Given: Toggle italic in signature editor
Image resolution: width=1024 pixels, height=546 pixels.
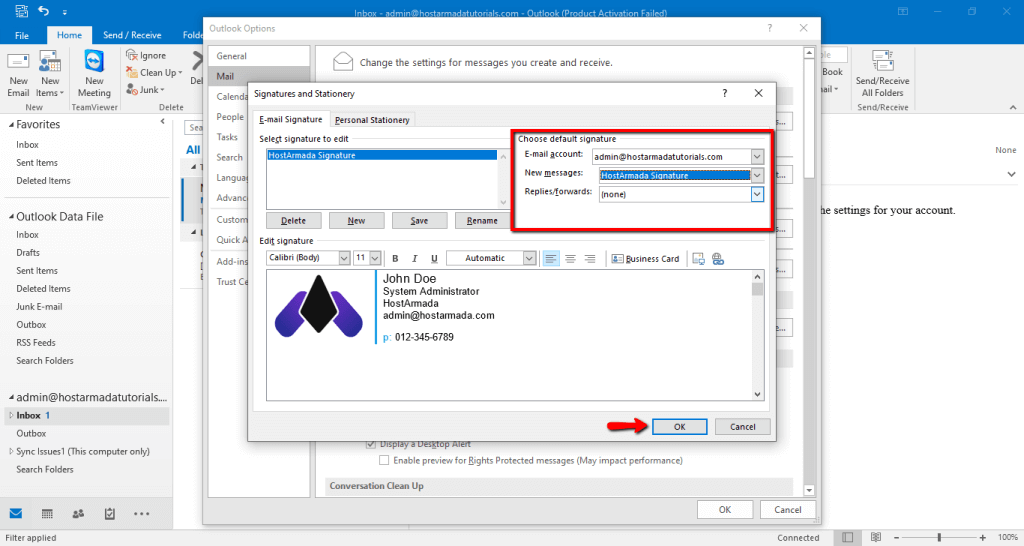Looking at the screenshot, I should pyautogui.click(x=414, y=259).
